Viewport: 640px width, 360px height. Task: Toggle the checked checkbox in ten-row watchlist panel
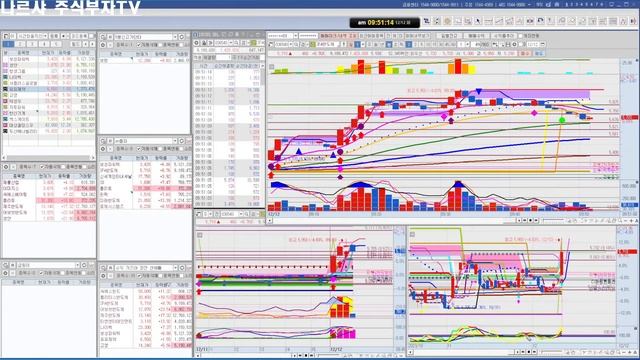tap(139, 276)
